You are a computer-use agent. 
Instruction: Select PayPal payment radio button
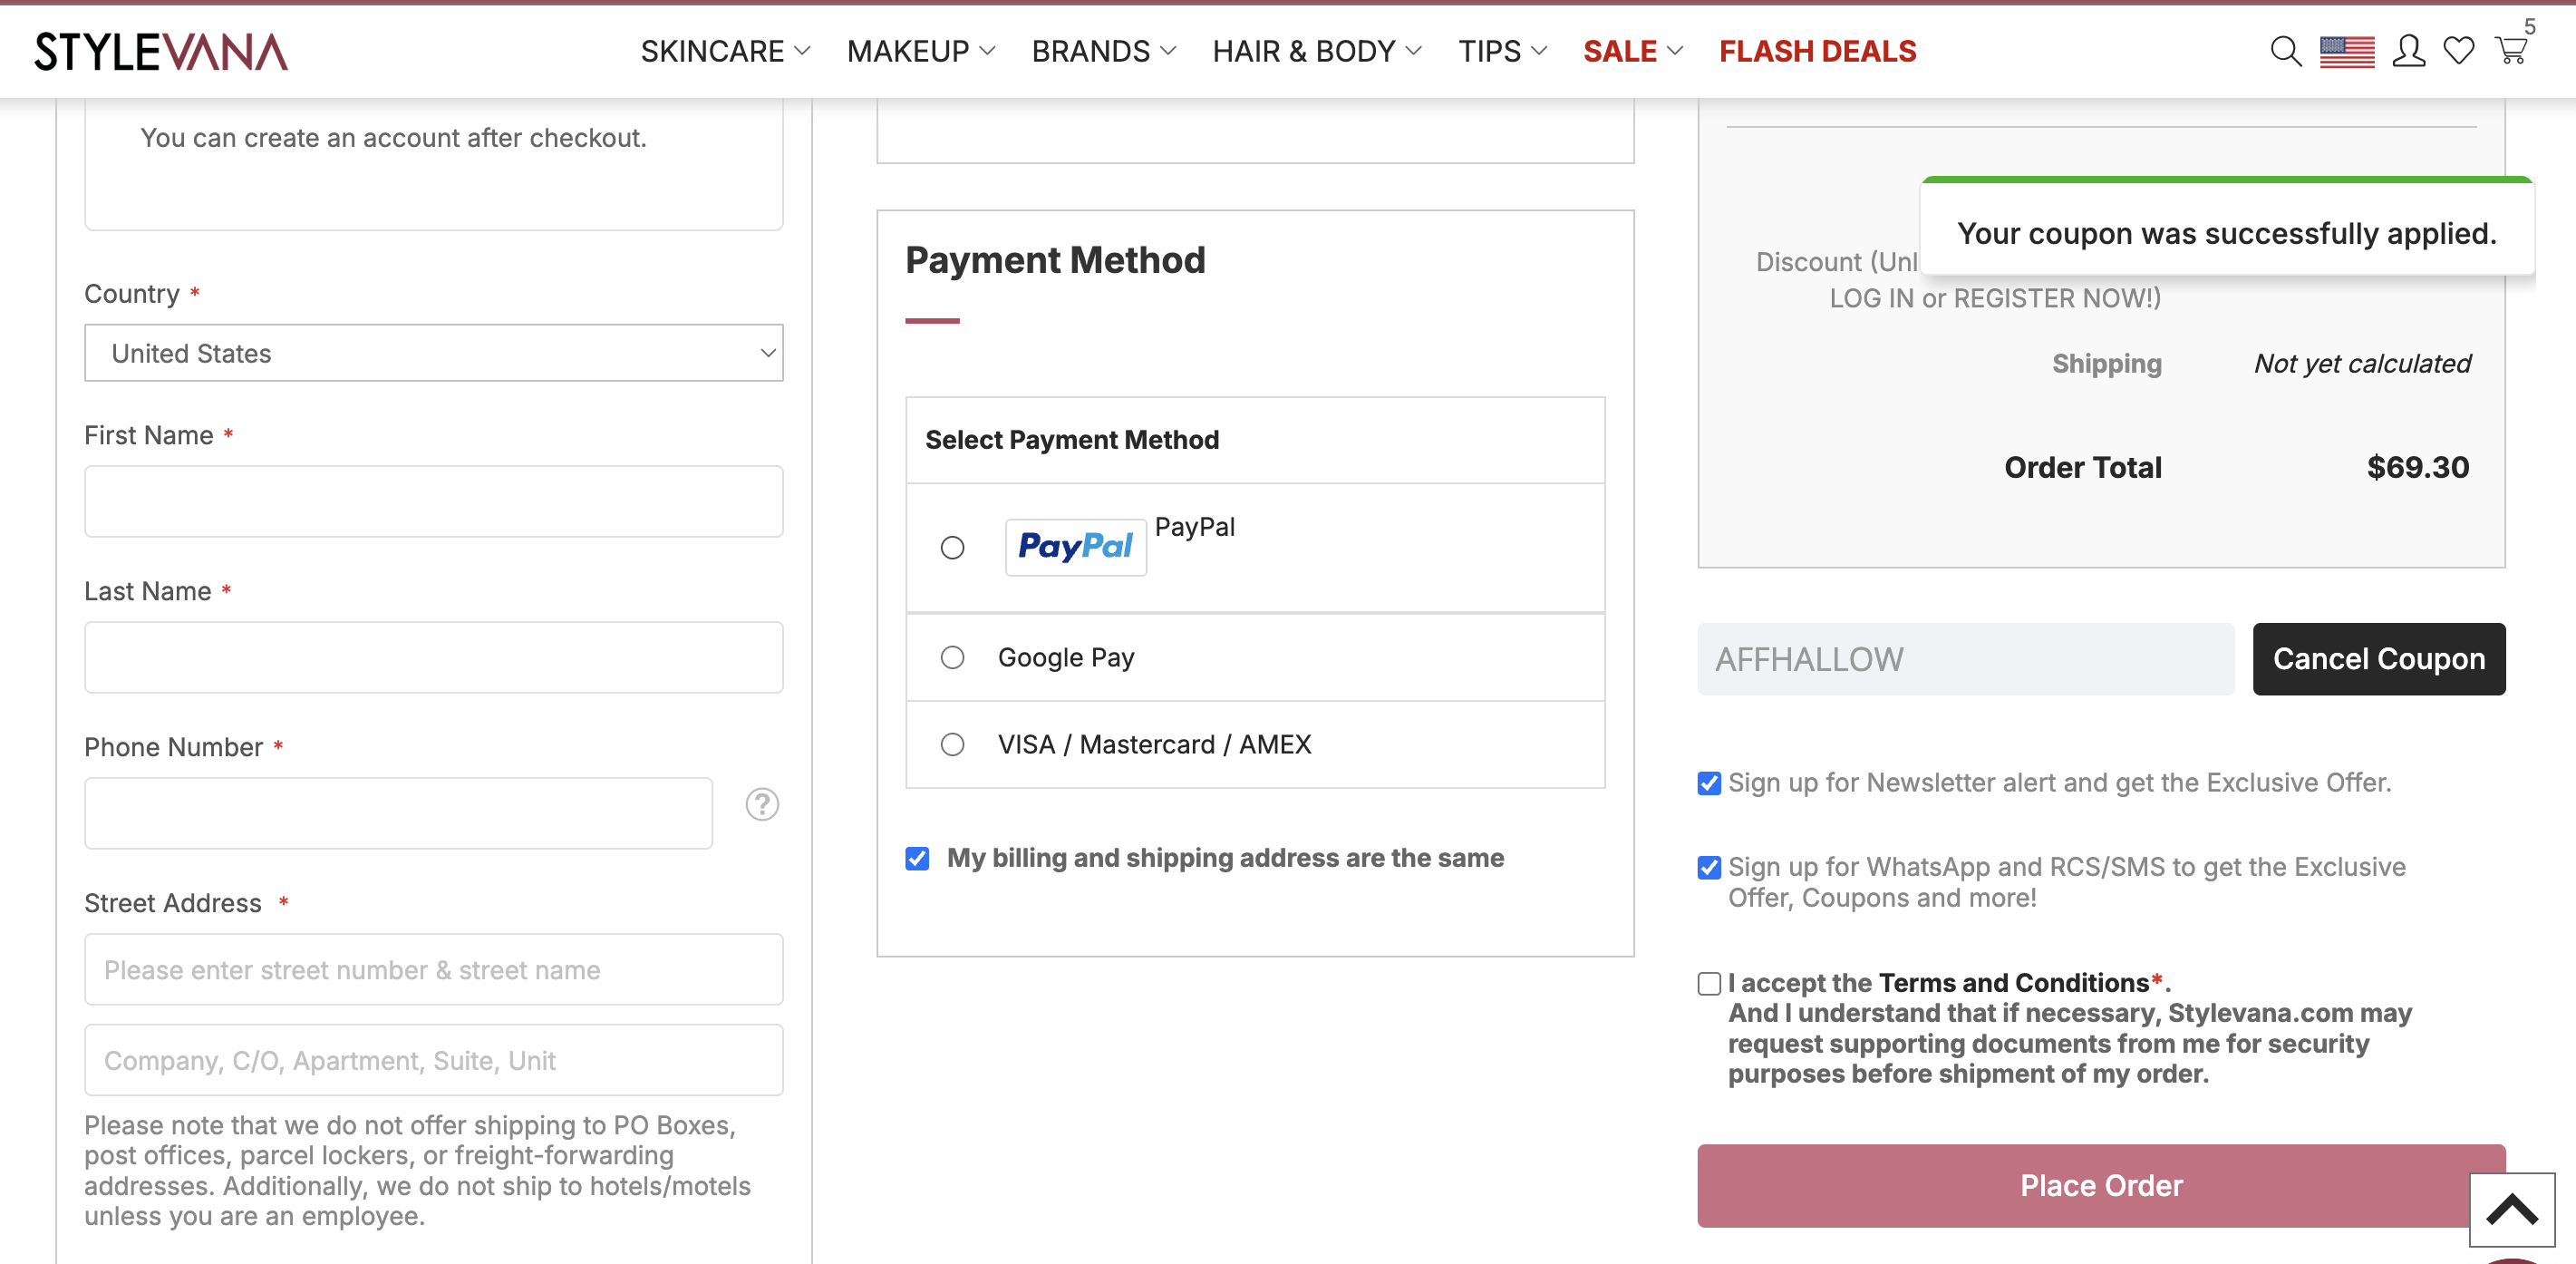tap(952, 547)
